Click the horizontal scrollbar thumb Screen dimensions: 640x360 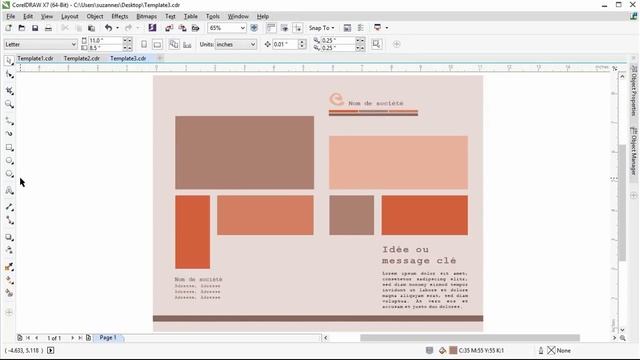pyautogui.click(x=470, y=338)
